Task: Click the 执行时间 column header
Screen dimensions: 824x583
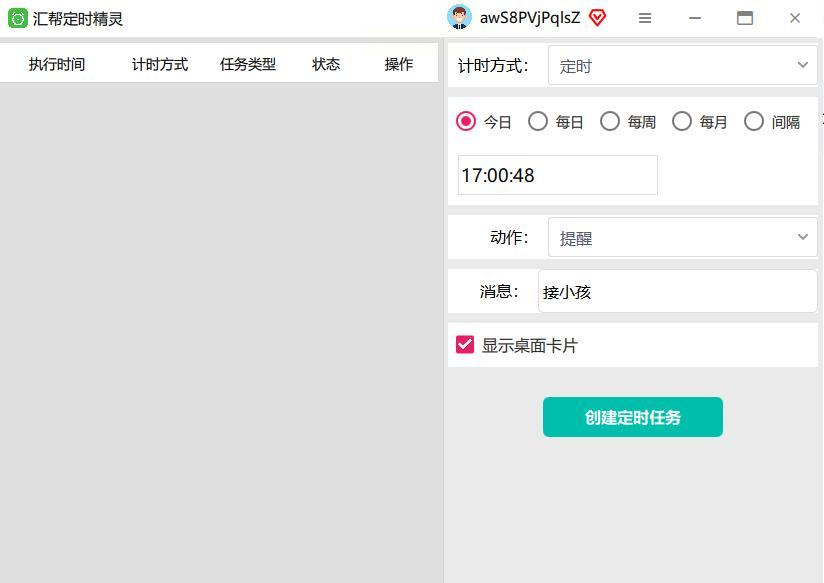Action: click(x=57, y=64)
